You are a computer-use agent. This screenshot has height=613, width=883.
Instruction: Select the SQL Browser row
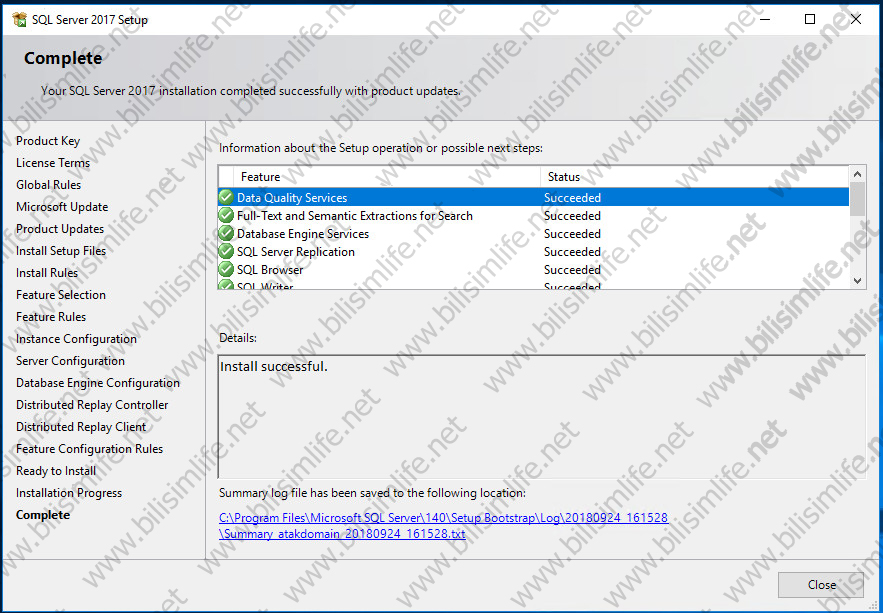click(x=533, y=270)
